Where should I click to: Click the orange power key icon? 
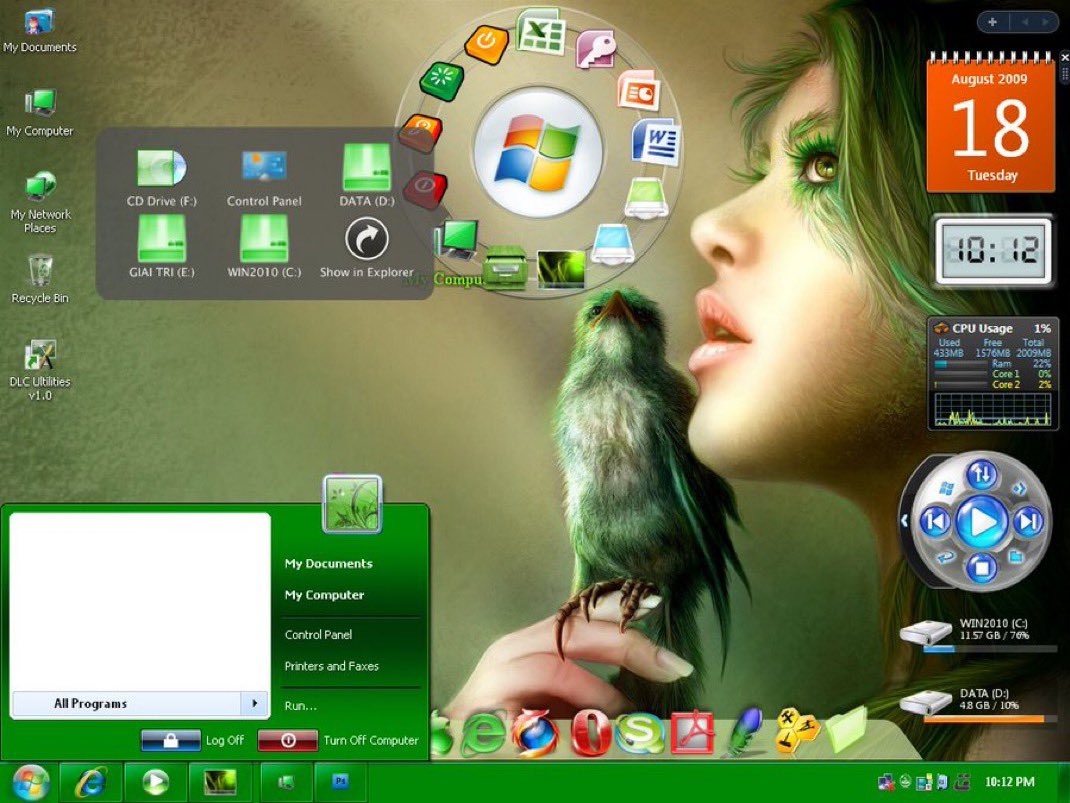click(x=486, y=43)
